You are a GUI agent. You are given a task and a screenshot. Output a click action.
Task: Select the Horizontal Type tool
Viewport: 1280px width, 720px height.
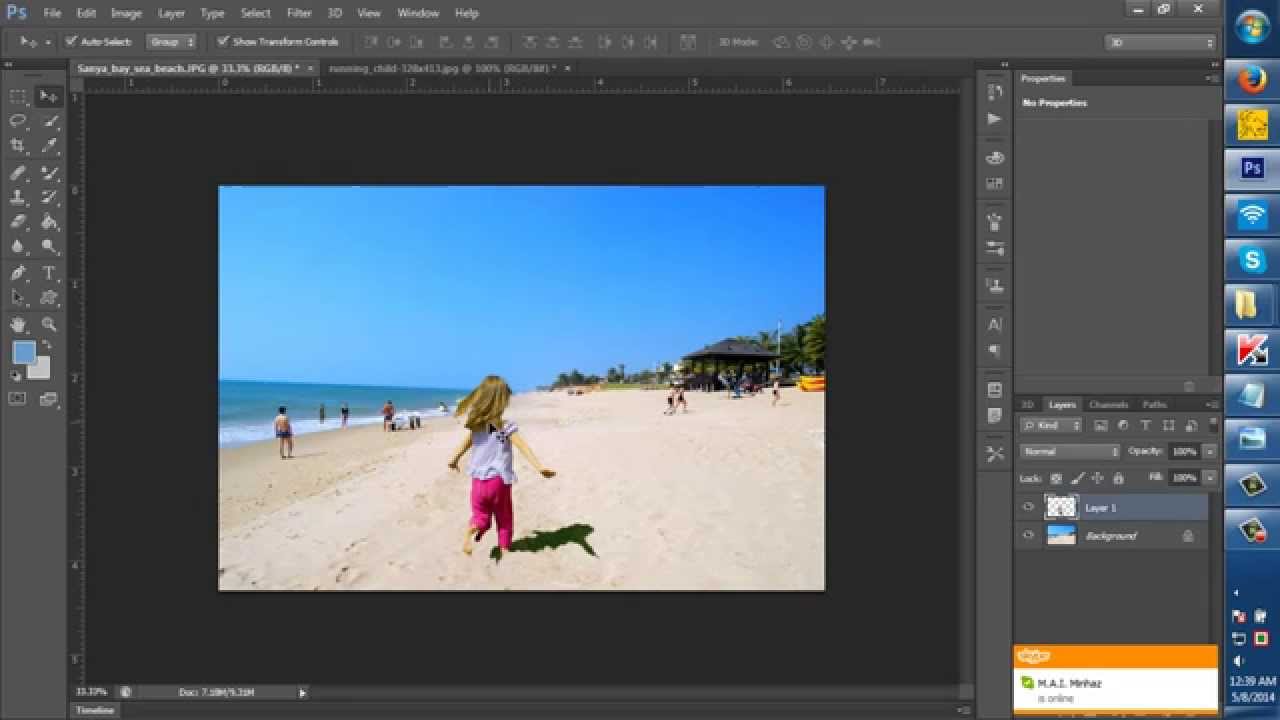(48, 273)
